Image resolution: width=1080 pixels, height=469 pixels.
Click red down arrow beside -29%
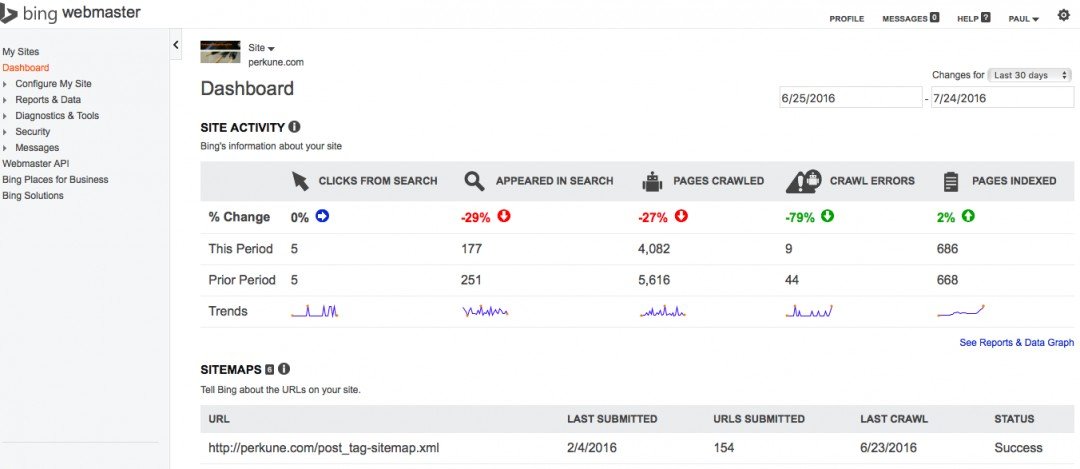click(504, 216)
